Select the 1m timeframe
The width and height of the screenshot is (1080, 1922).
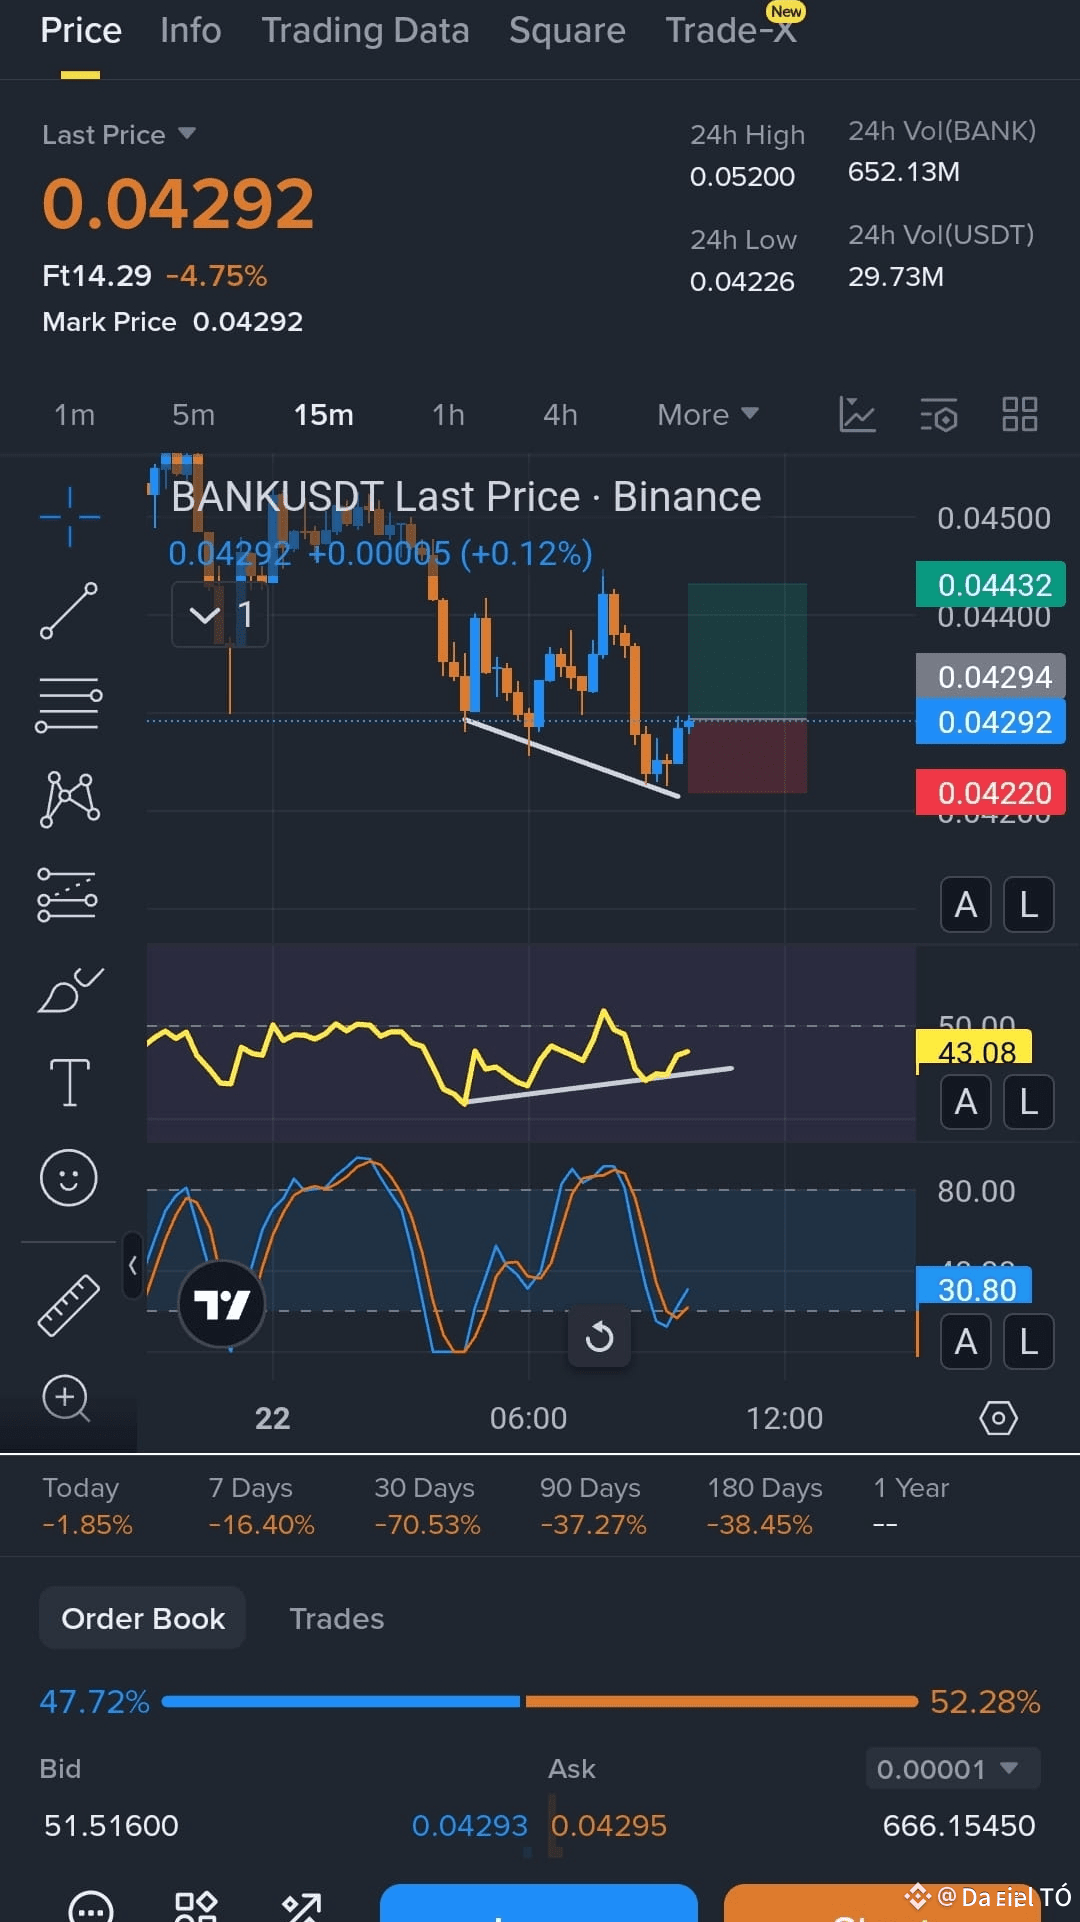pos(74,414)
